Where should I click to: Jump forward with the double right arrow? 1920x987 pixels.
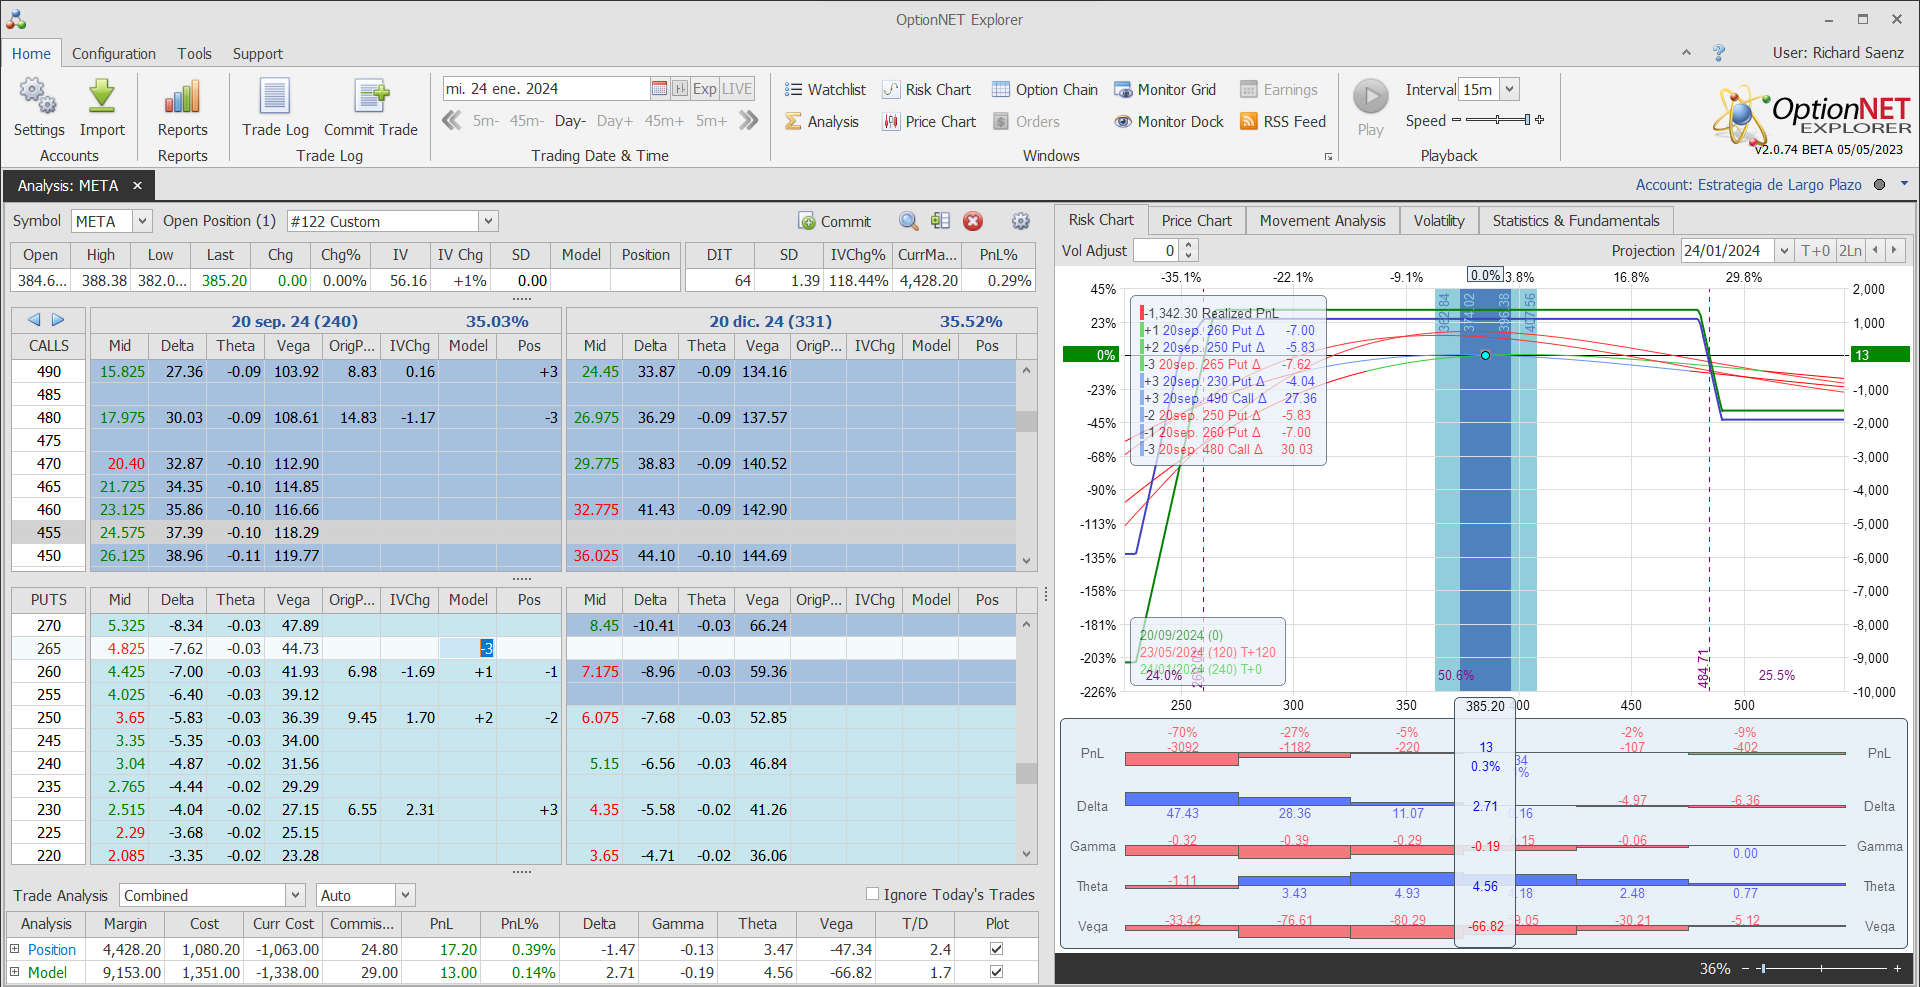coord(749,121)
